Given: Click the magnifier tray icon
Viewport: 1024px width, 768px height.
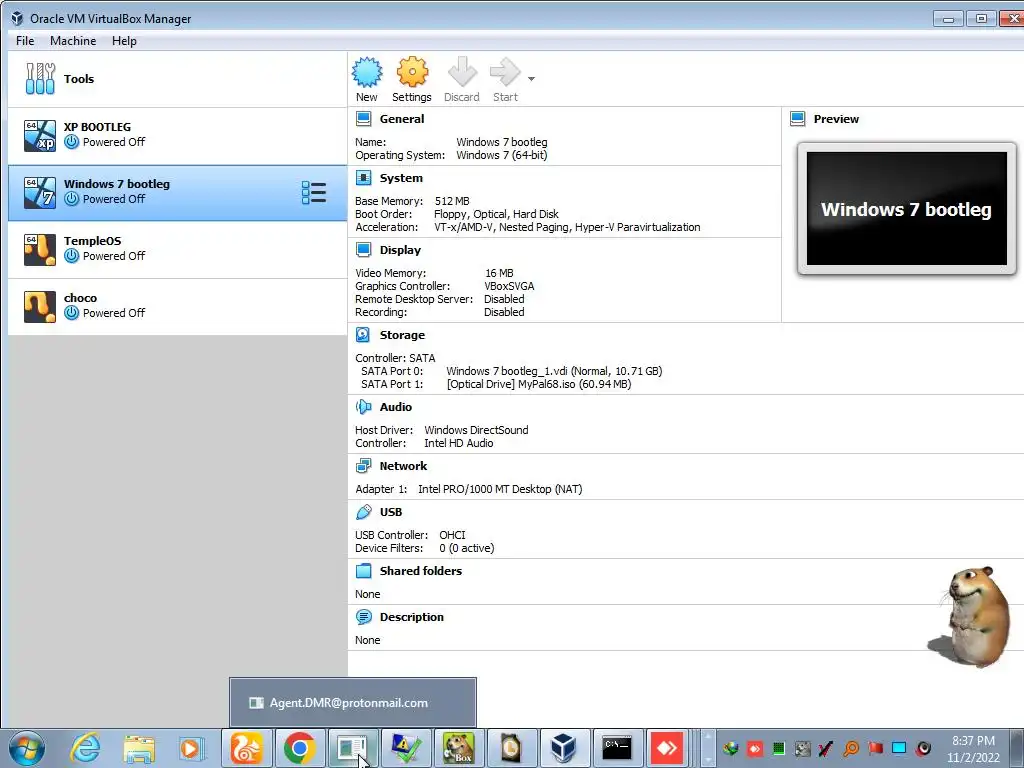Looking at the screenshot, I should 851,748.
